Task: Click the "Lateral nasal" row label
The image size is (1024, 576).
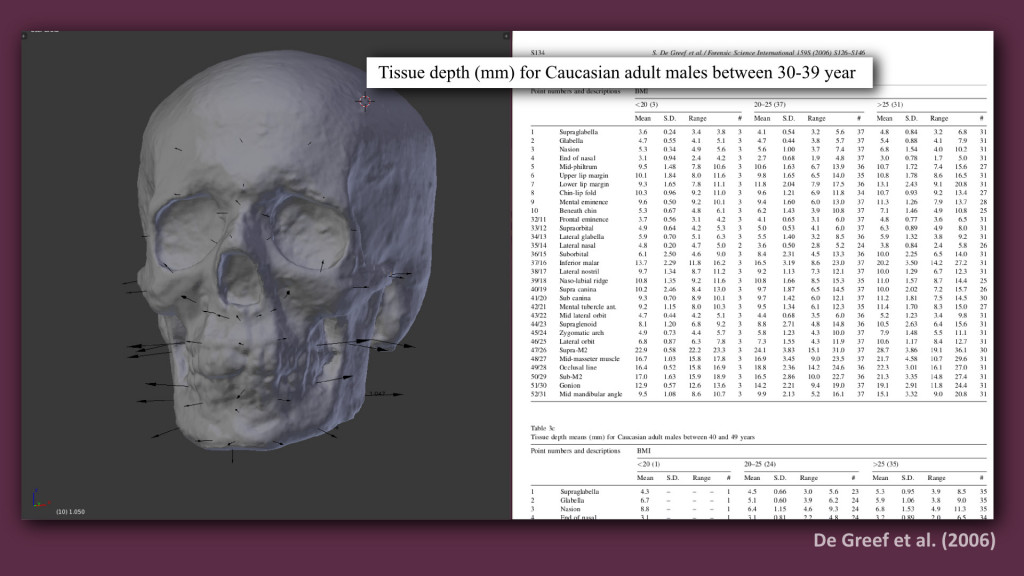Action: pos(577,246)
